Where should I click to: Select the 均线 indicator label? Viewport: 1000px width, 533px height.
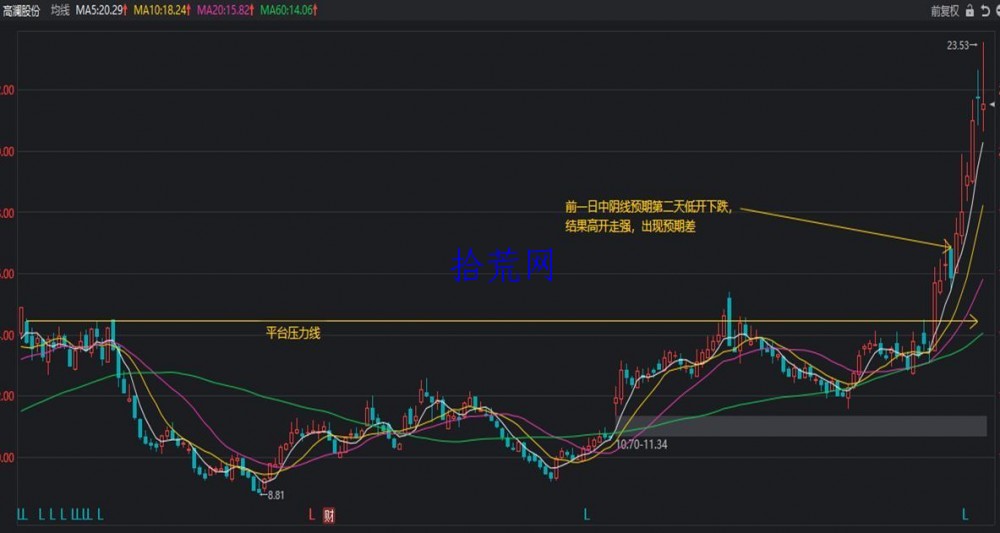tap(60, 10)
